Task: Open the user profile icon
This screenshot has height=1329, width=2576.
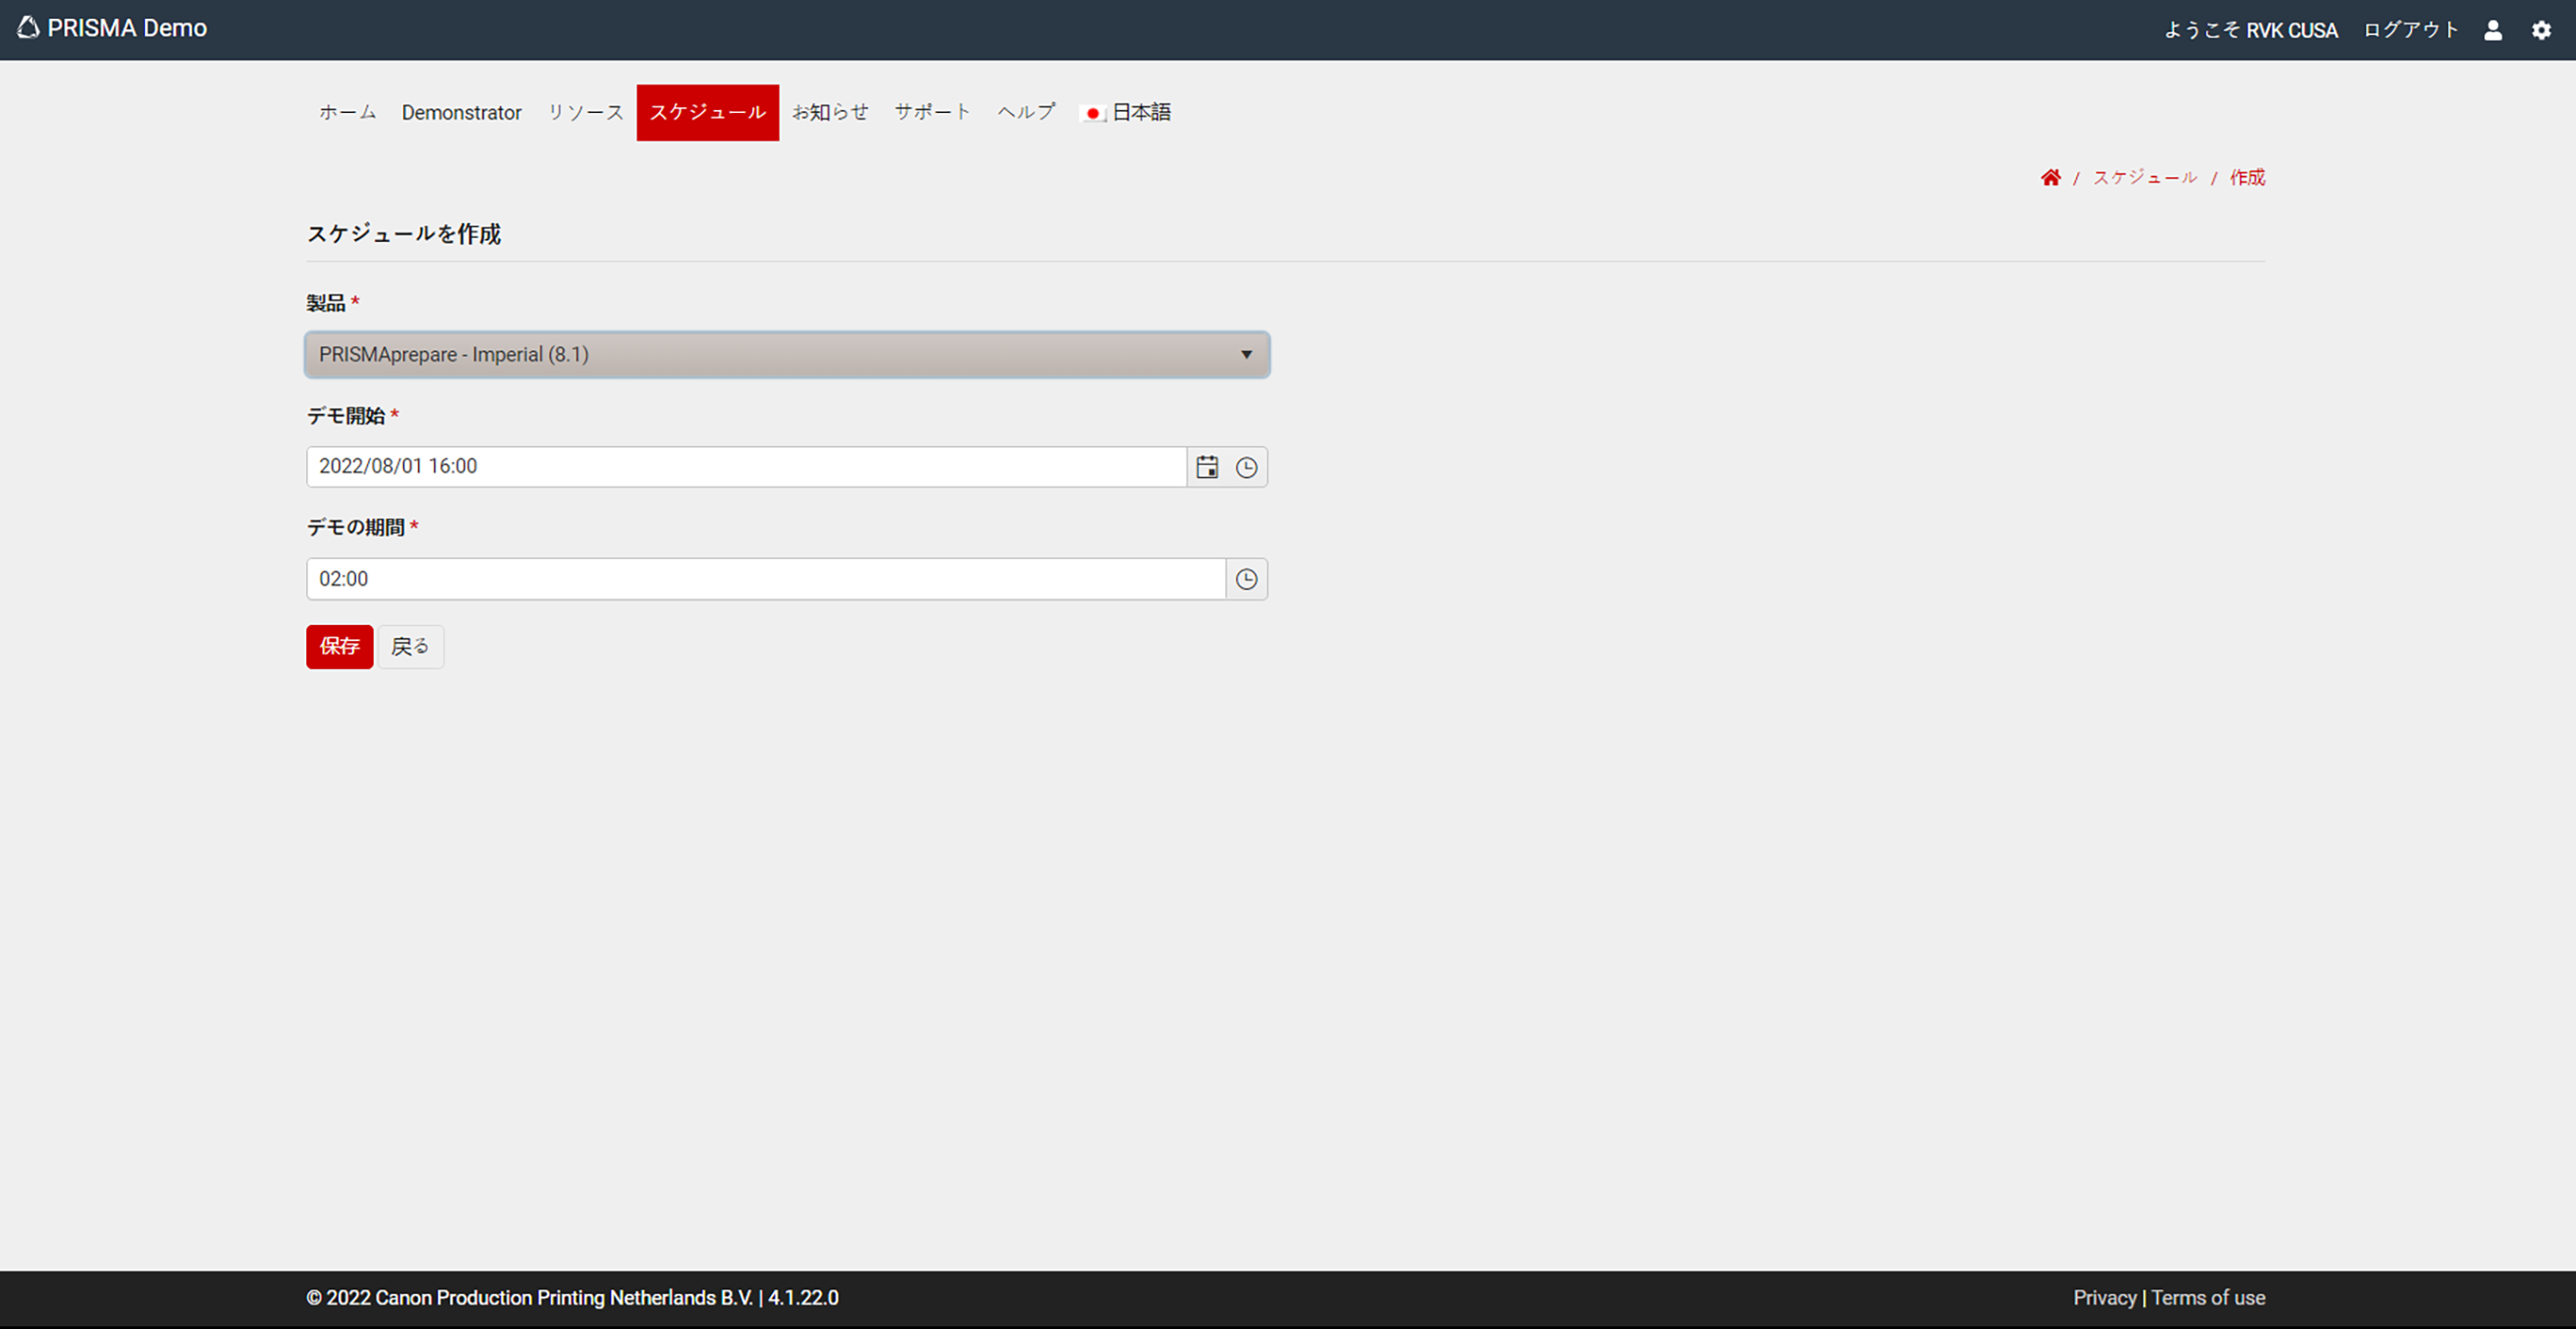Action: click(x=2493, y=30)
